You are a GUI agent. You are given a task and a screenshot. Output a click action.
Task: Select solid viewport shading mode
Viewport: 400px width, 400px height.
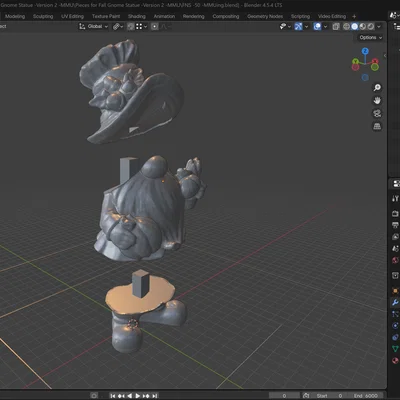(x=355, y=27)
